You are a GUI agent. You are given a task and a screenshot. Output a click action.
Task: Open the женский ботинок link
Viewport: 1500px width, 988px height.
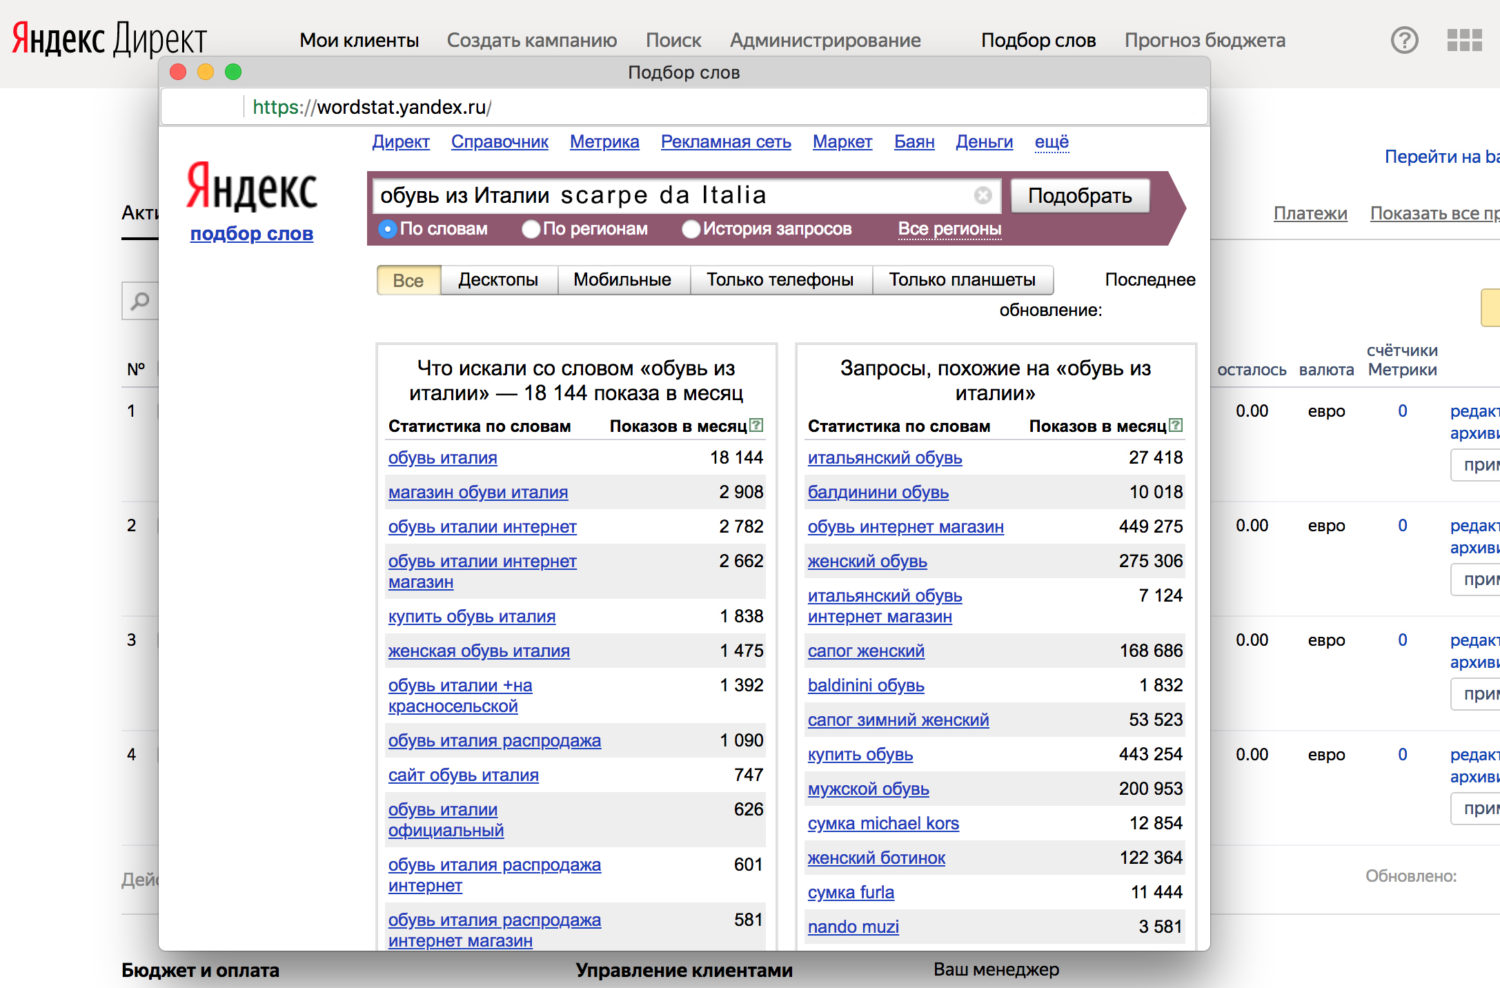pos(876,858)
